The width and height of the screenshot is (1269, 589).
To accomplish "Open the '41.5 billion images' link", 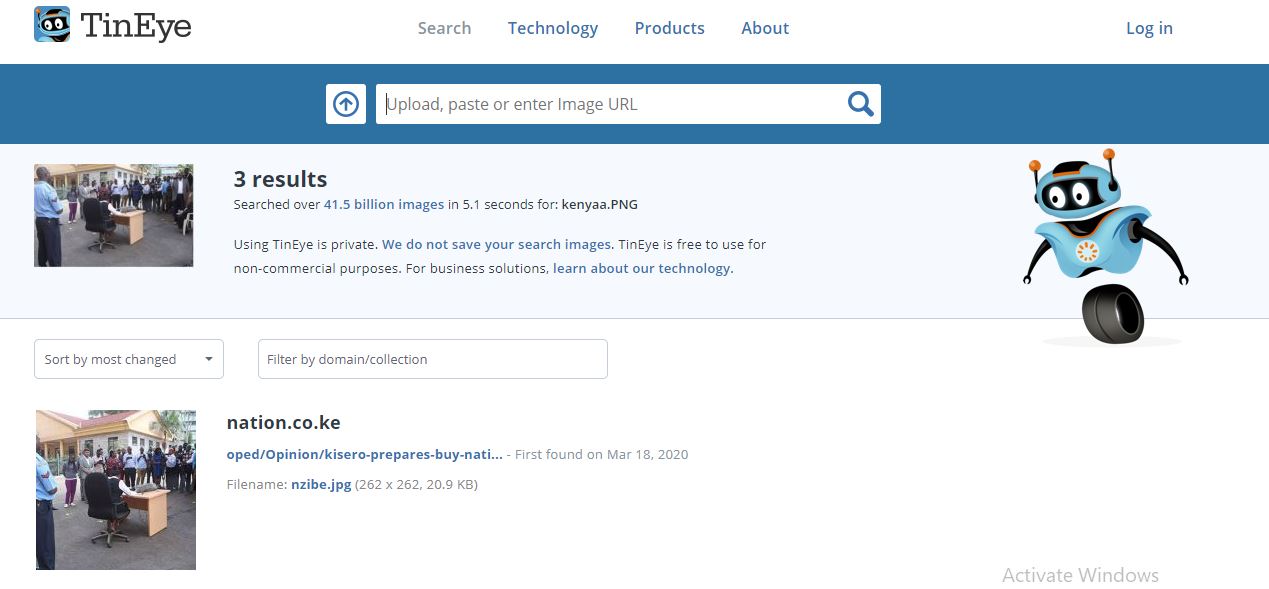I will 383,205.
